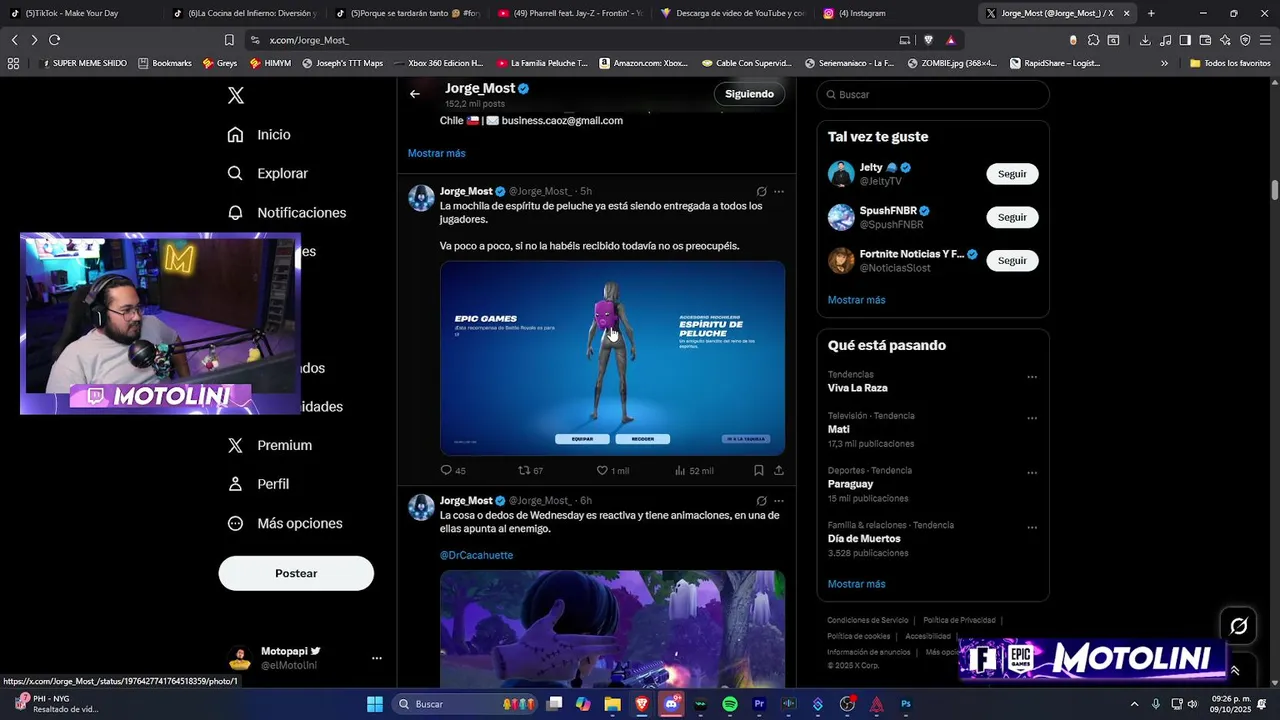
Task: Share the mochila de peluche post
Action: [779, 470]
